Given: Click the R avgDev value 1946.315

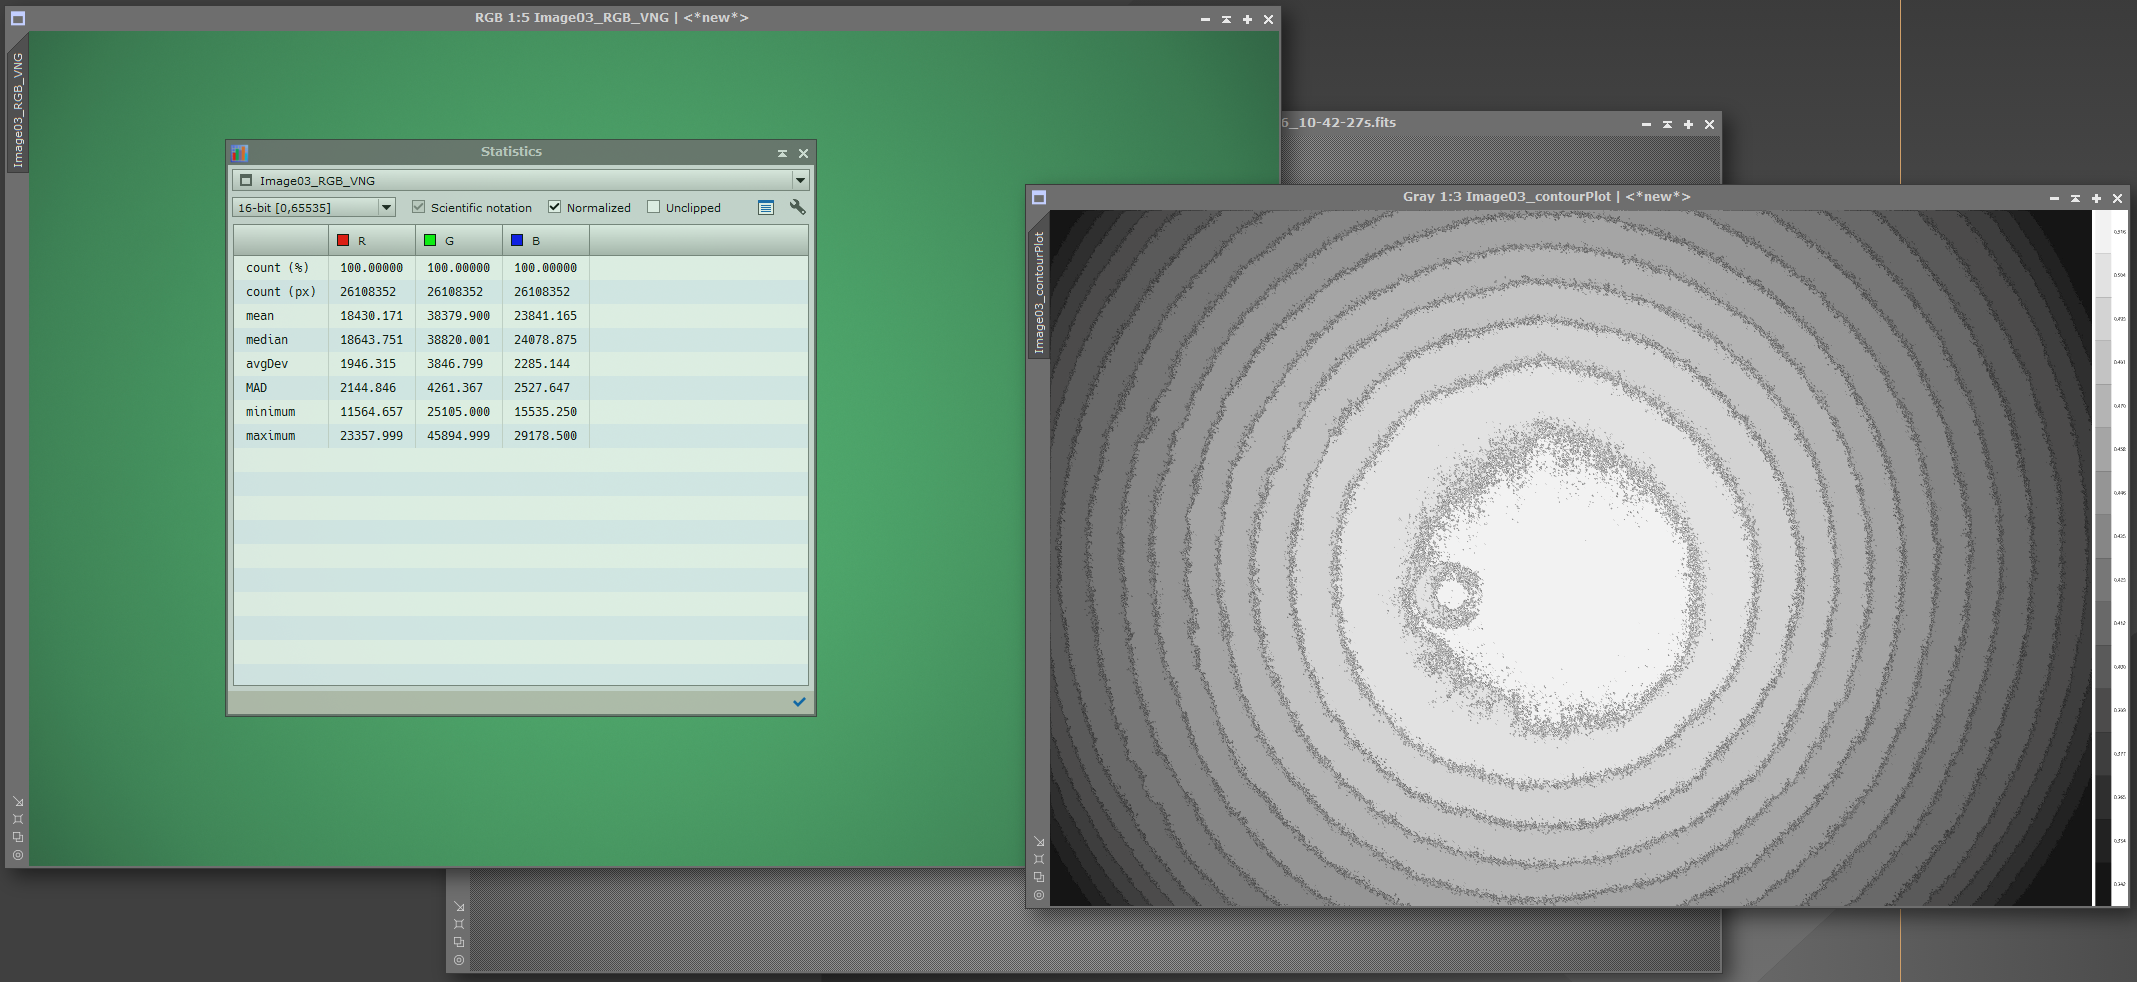Looking at the screenshot, I should click(x=368, y=364).
